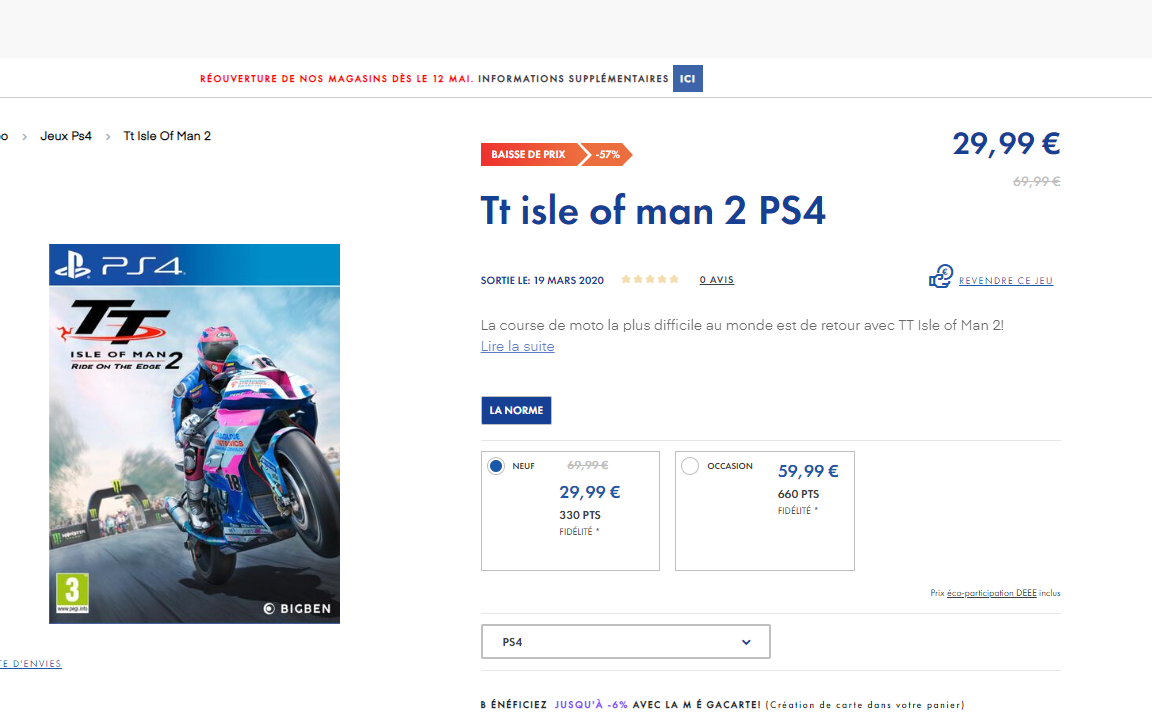This screenshot has height=727, width=1152.
Task: Go to Jeux Ps4 breadcrumb
Action: coord(66,137)
